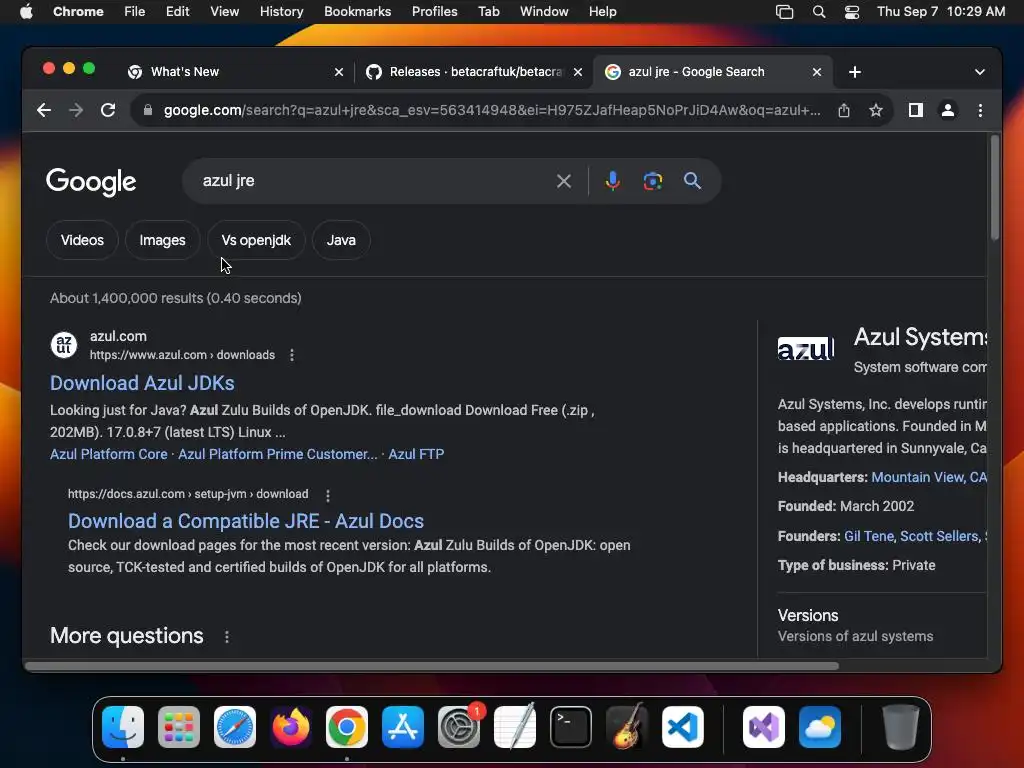
Task: Open the Download Azul JDKs result
Action: 142,383
